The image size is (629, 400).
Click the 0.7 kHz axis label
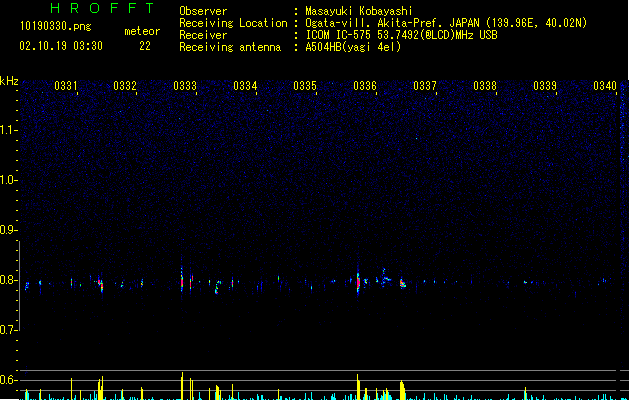pos(8,330)
